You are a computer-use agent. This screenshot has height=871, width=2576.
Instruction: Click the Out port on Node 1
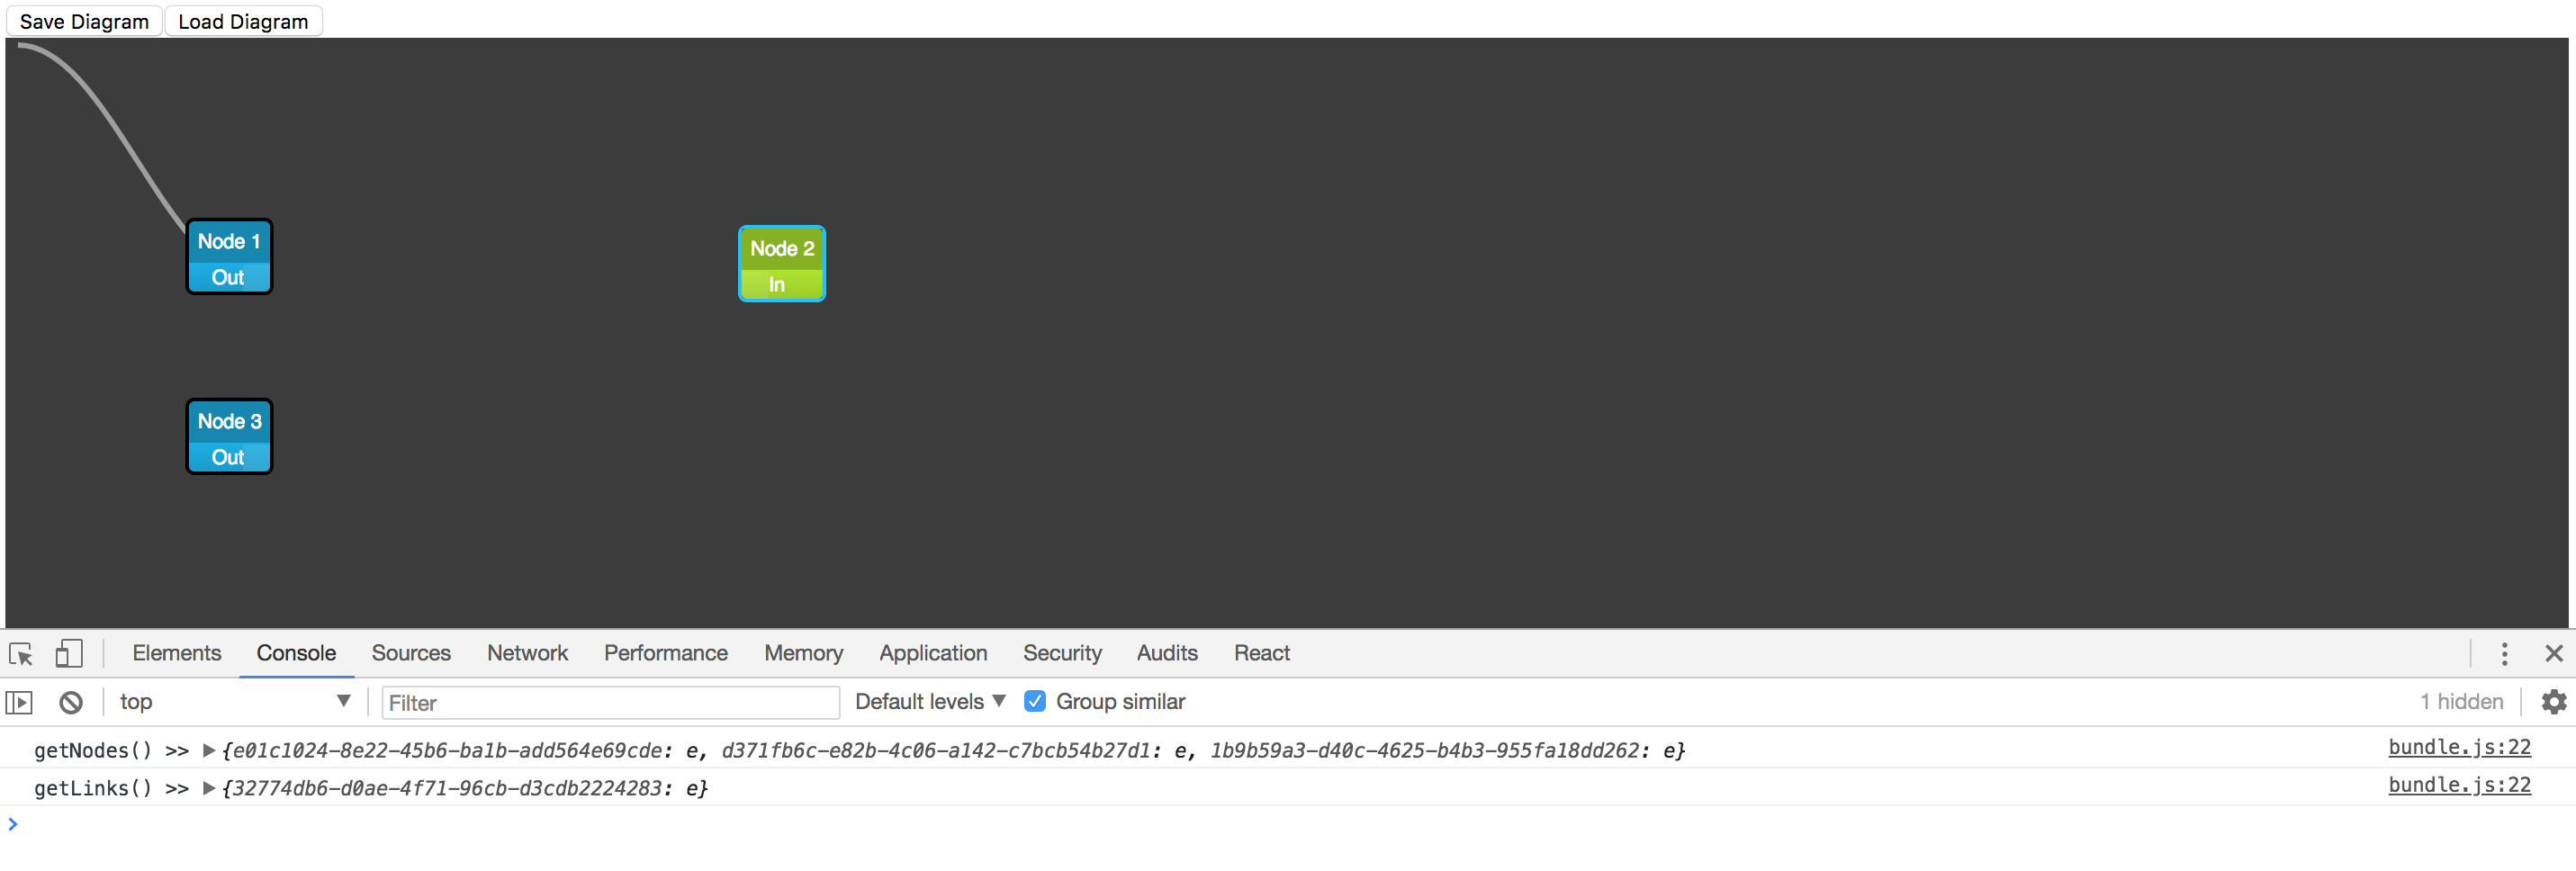click(228, 277)
